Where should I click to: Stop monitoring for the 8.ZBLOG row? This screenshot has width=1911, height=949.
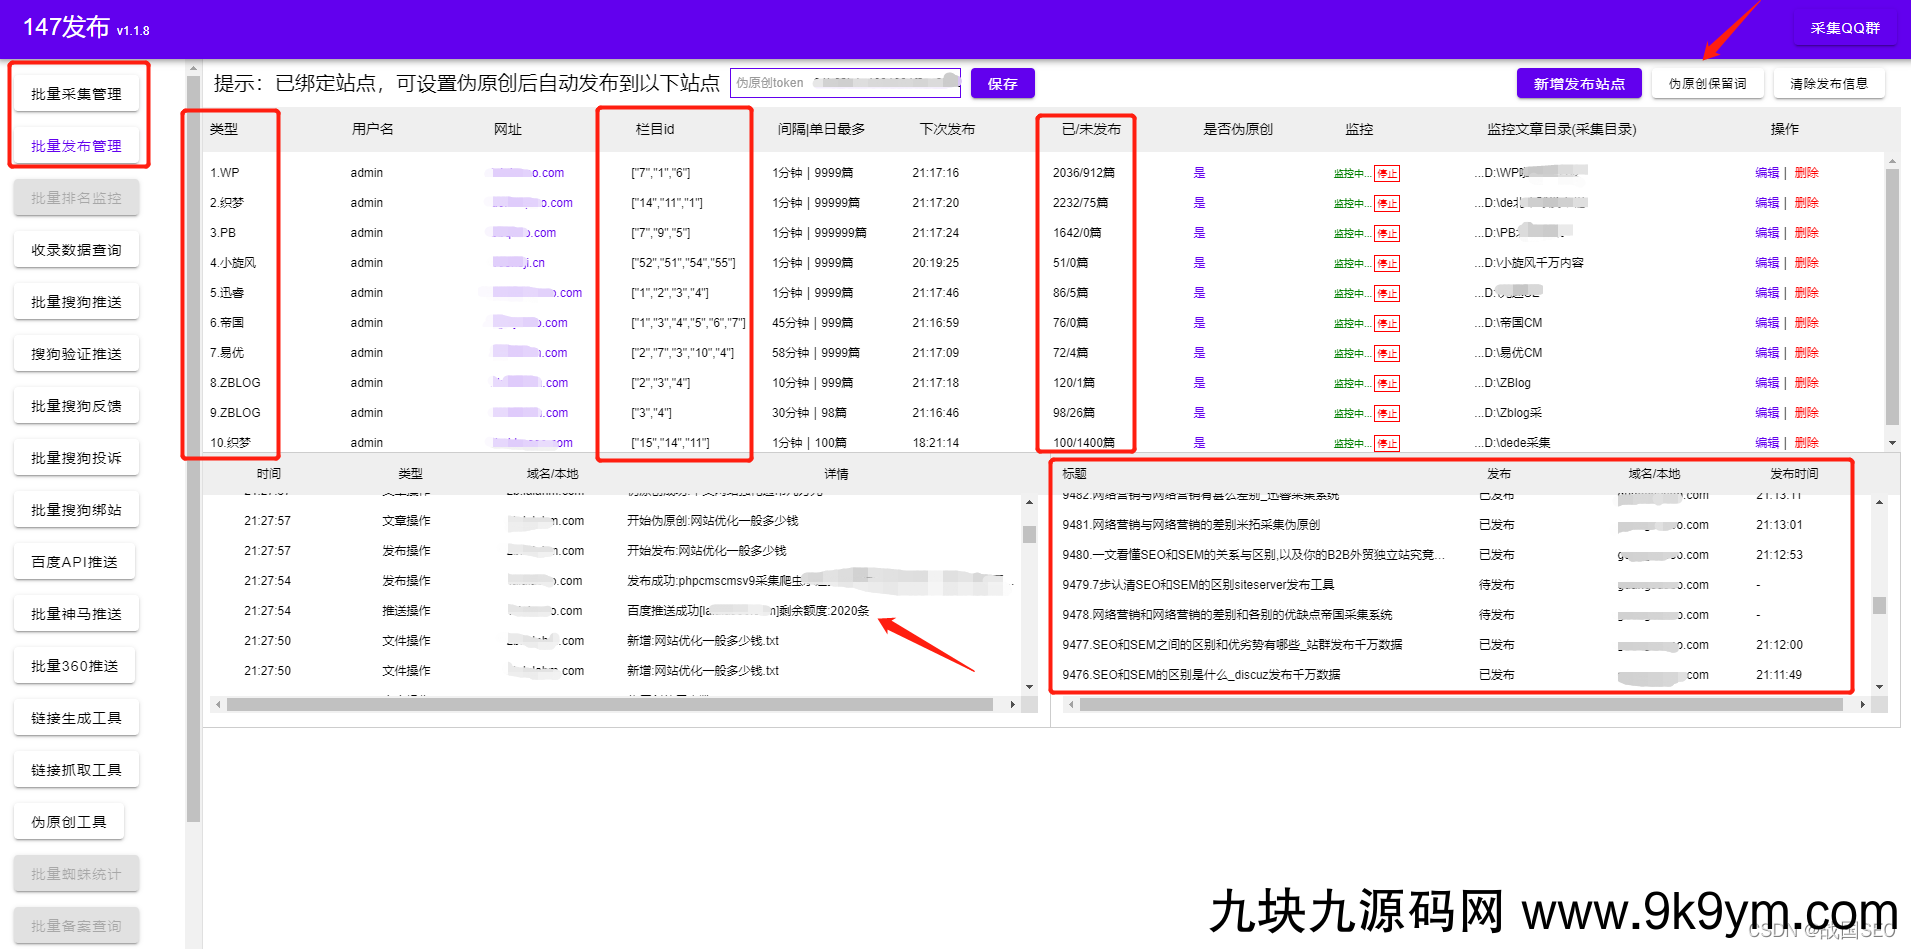click(x=1386, y=383)
